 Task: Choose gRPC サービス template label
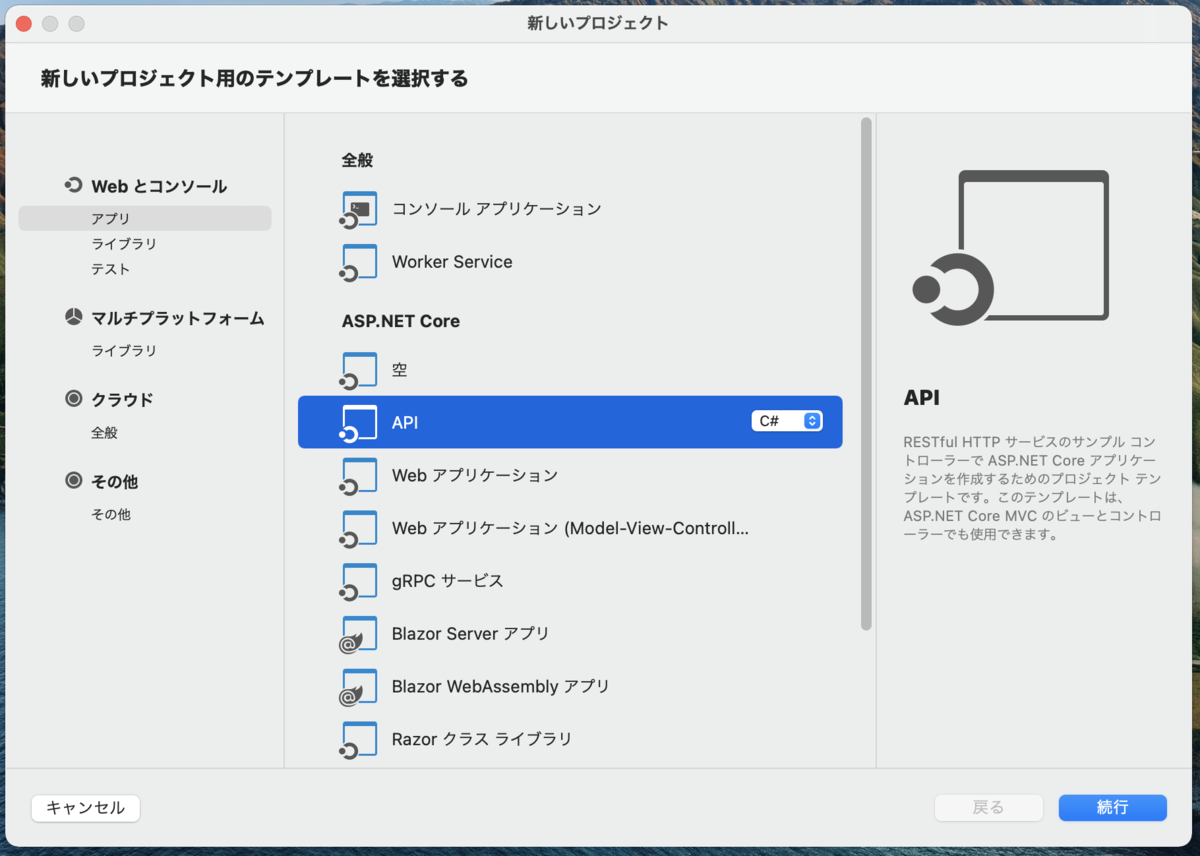(x=447, y=581)
